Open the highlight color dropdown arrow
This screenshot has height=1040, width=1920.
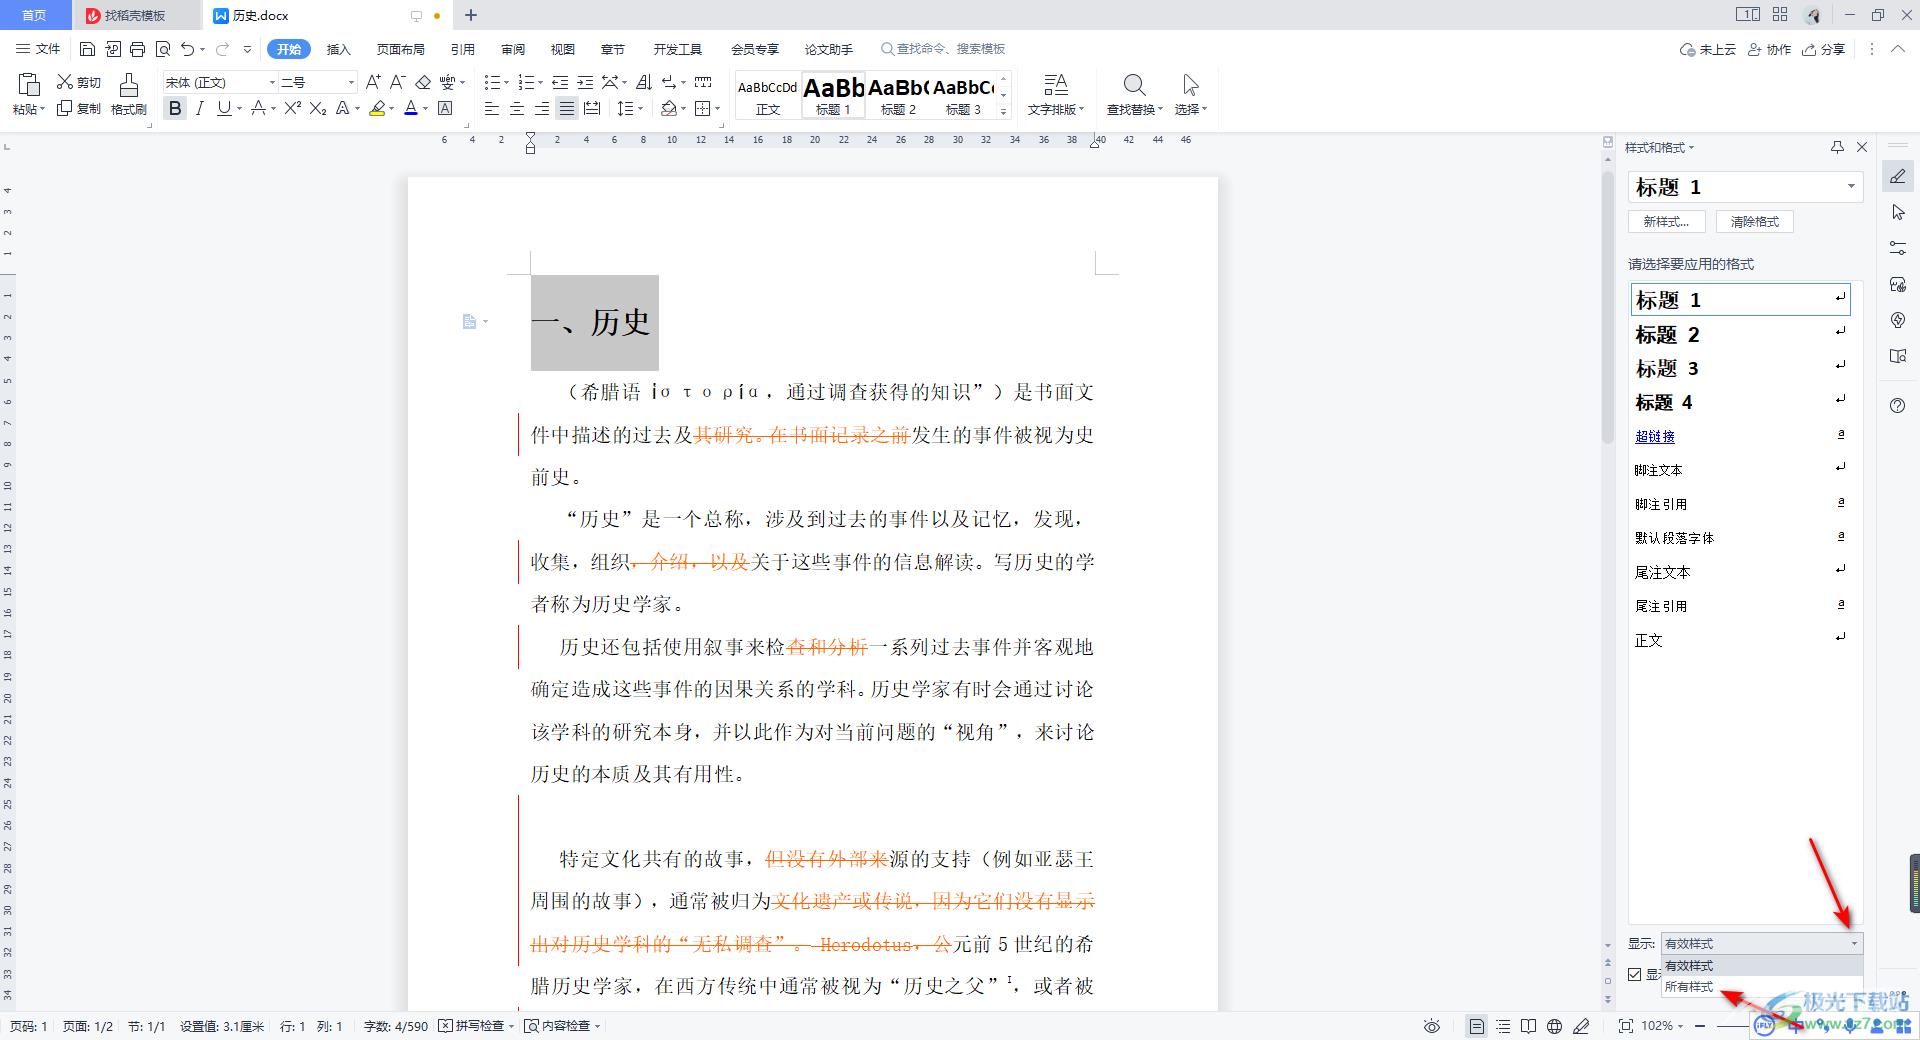[x=391, y=108]
